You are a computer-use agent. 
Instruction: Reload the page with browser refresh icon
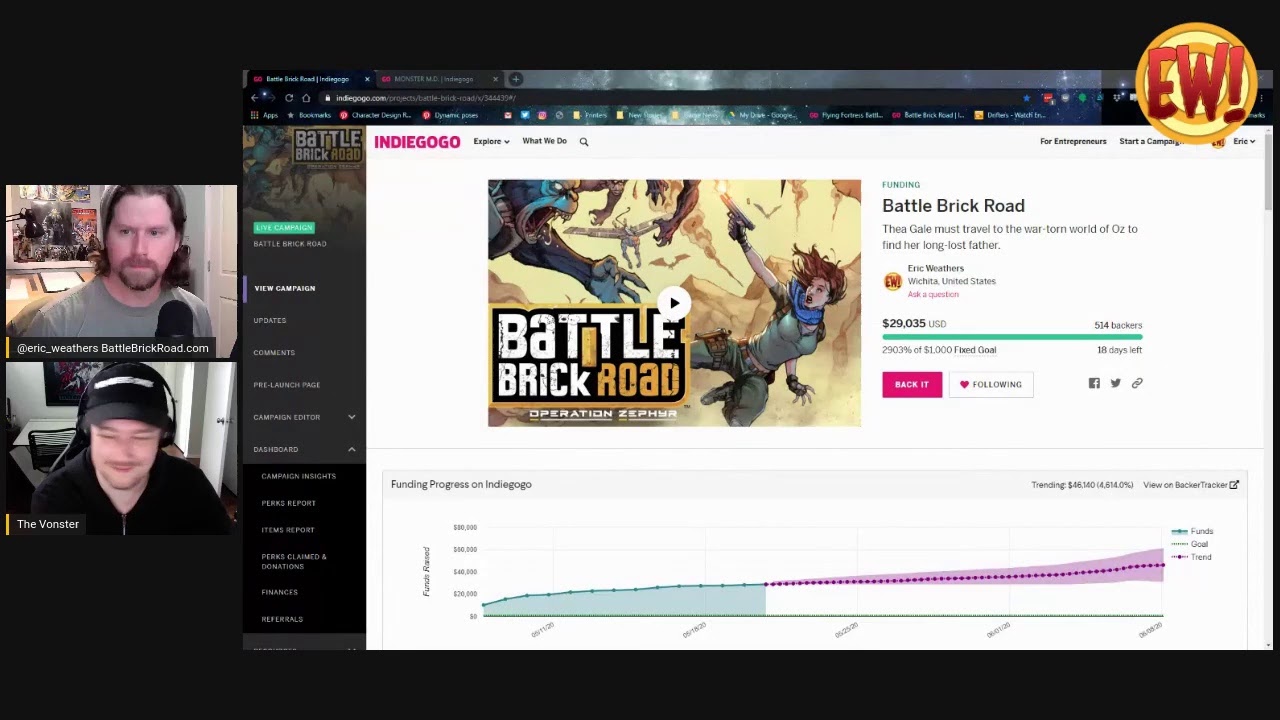(289, 98)
